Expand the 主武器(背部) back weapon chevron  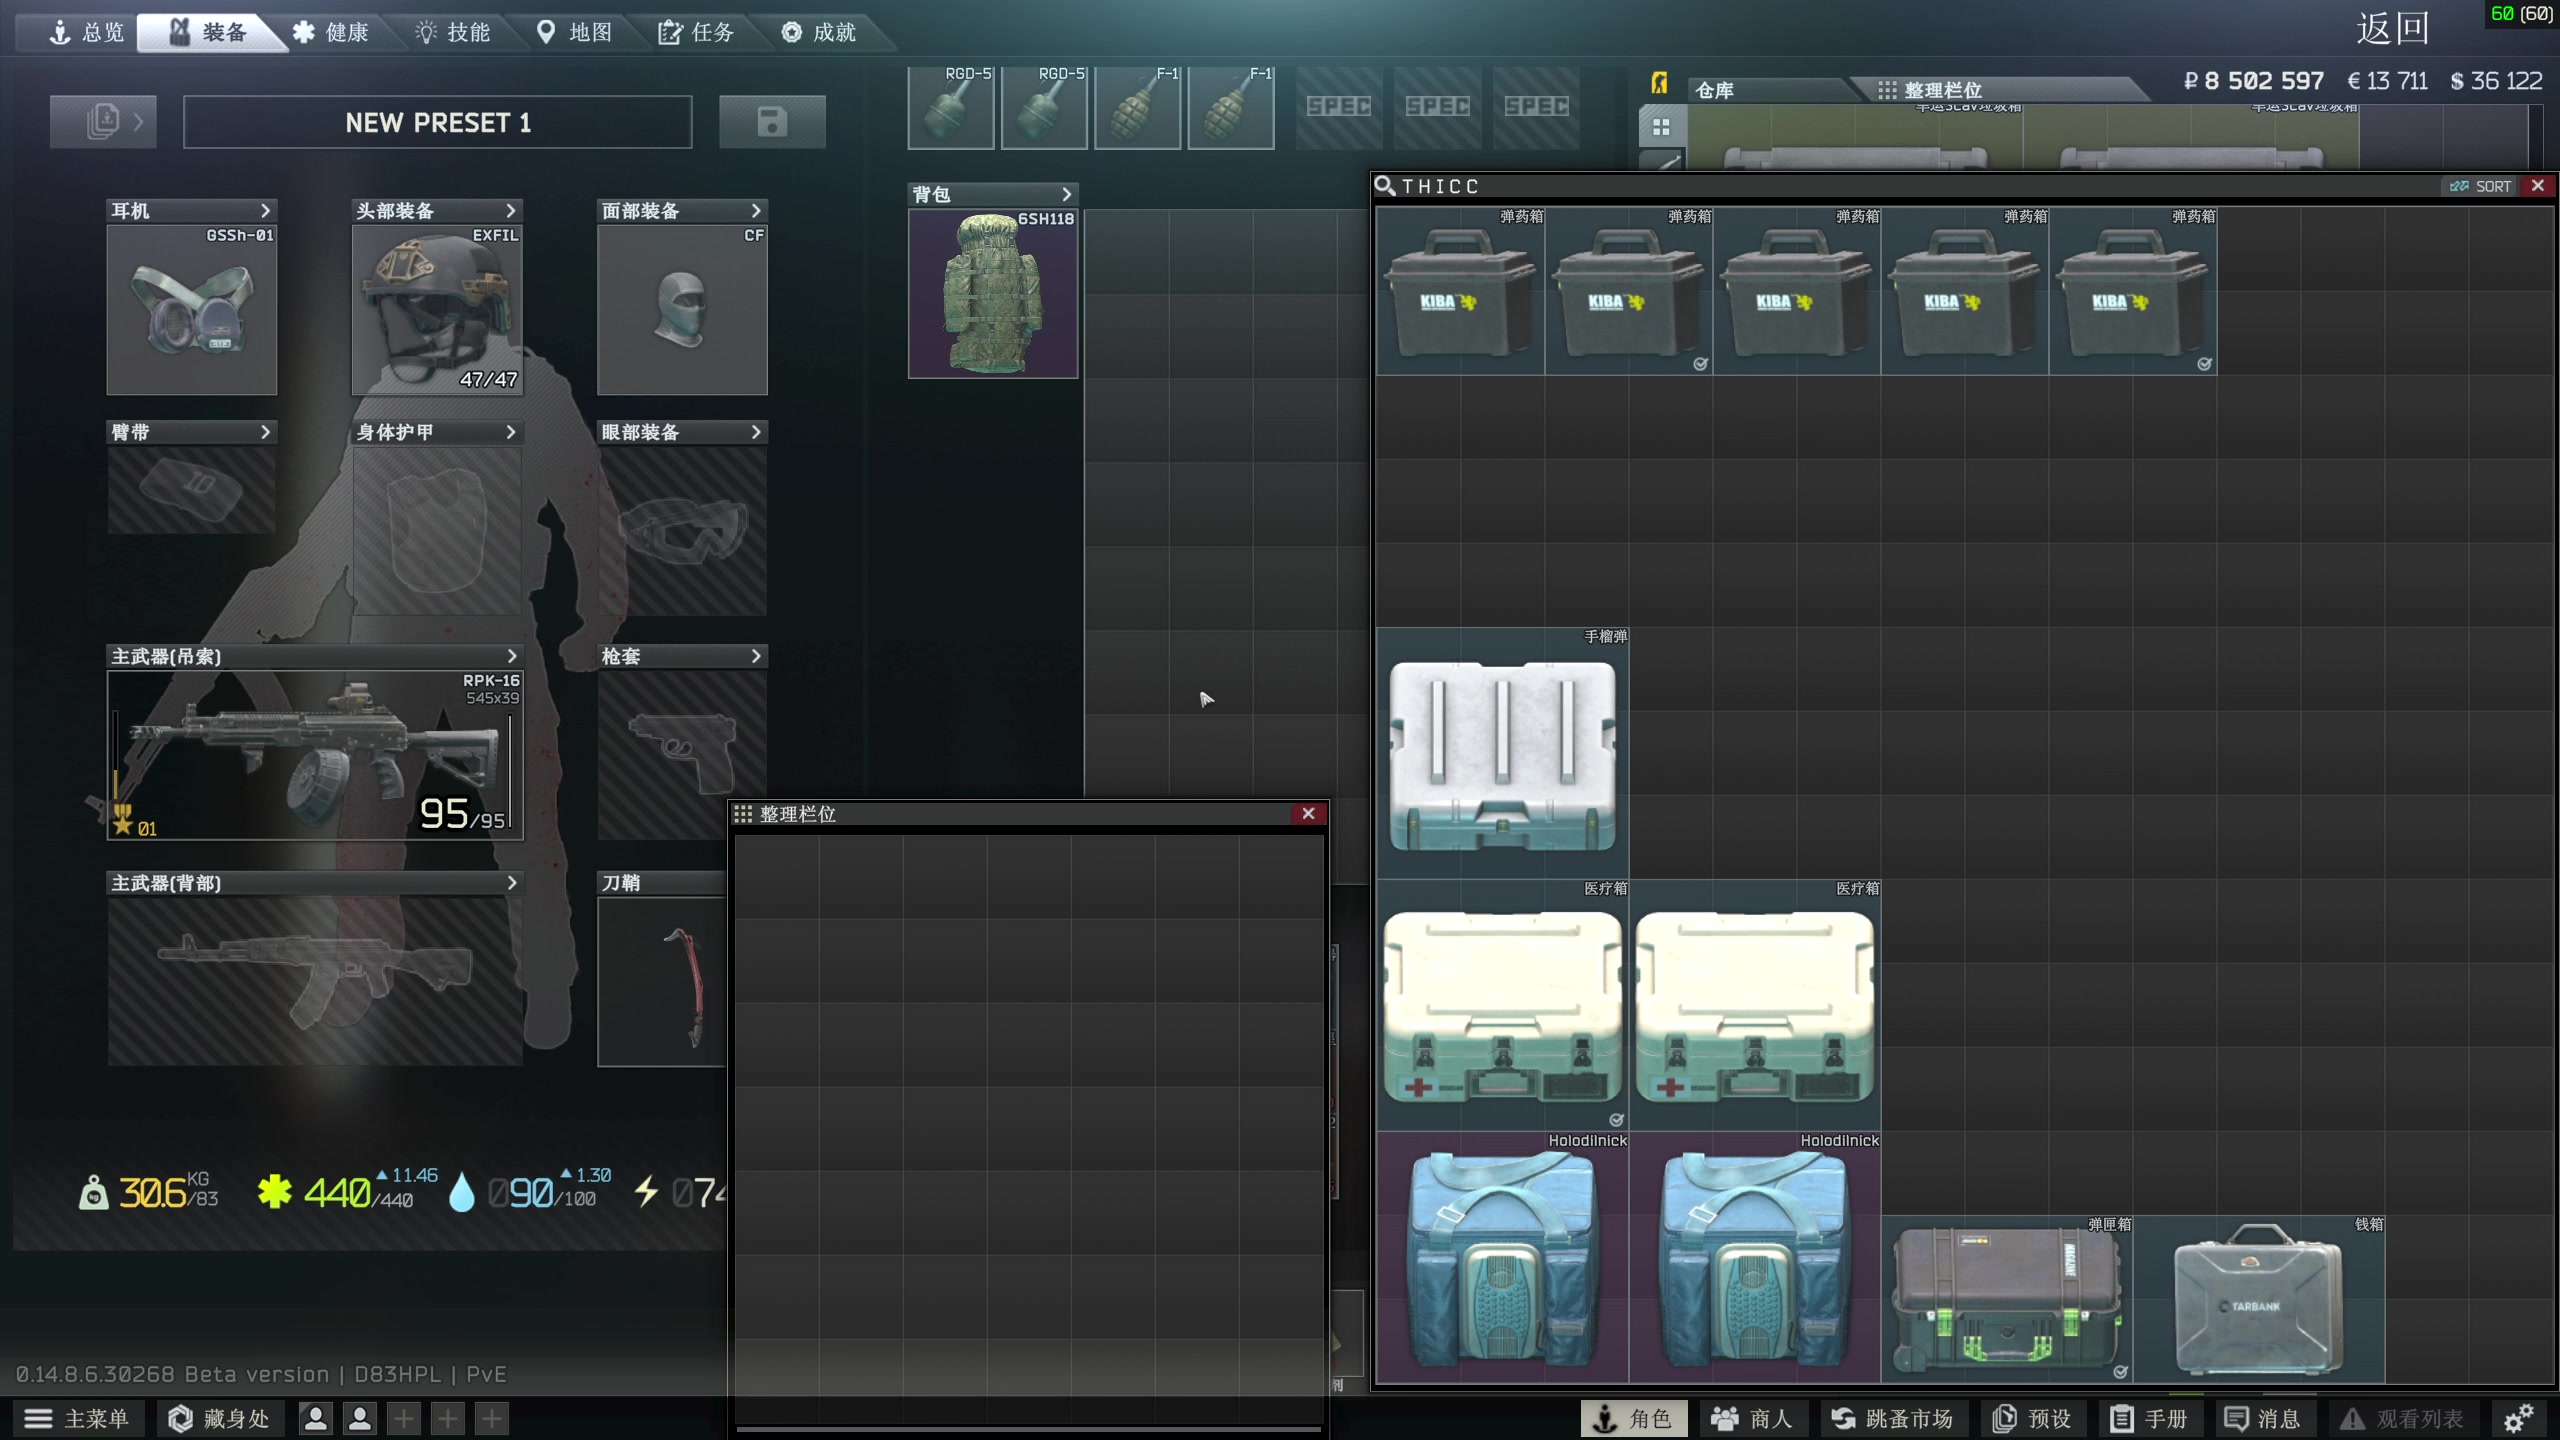tap(512, 883)
